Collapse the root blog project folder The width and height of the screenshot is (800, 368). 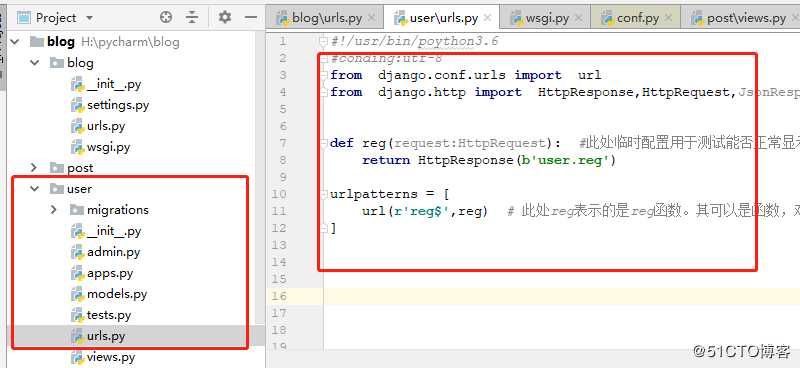(x=15, y=42)
